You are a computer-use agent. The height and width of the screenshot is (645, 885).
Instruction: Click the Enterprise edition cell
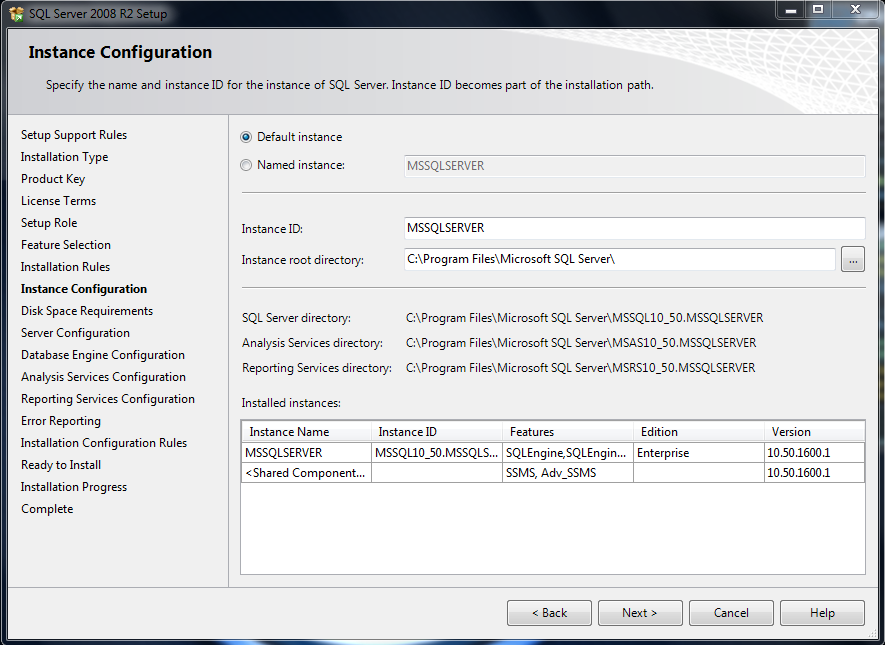point(699,453)
